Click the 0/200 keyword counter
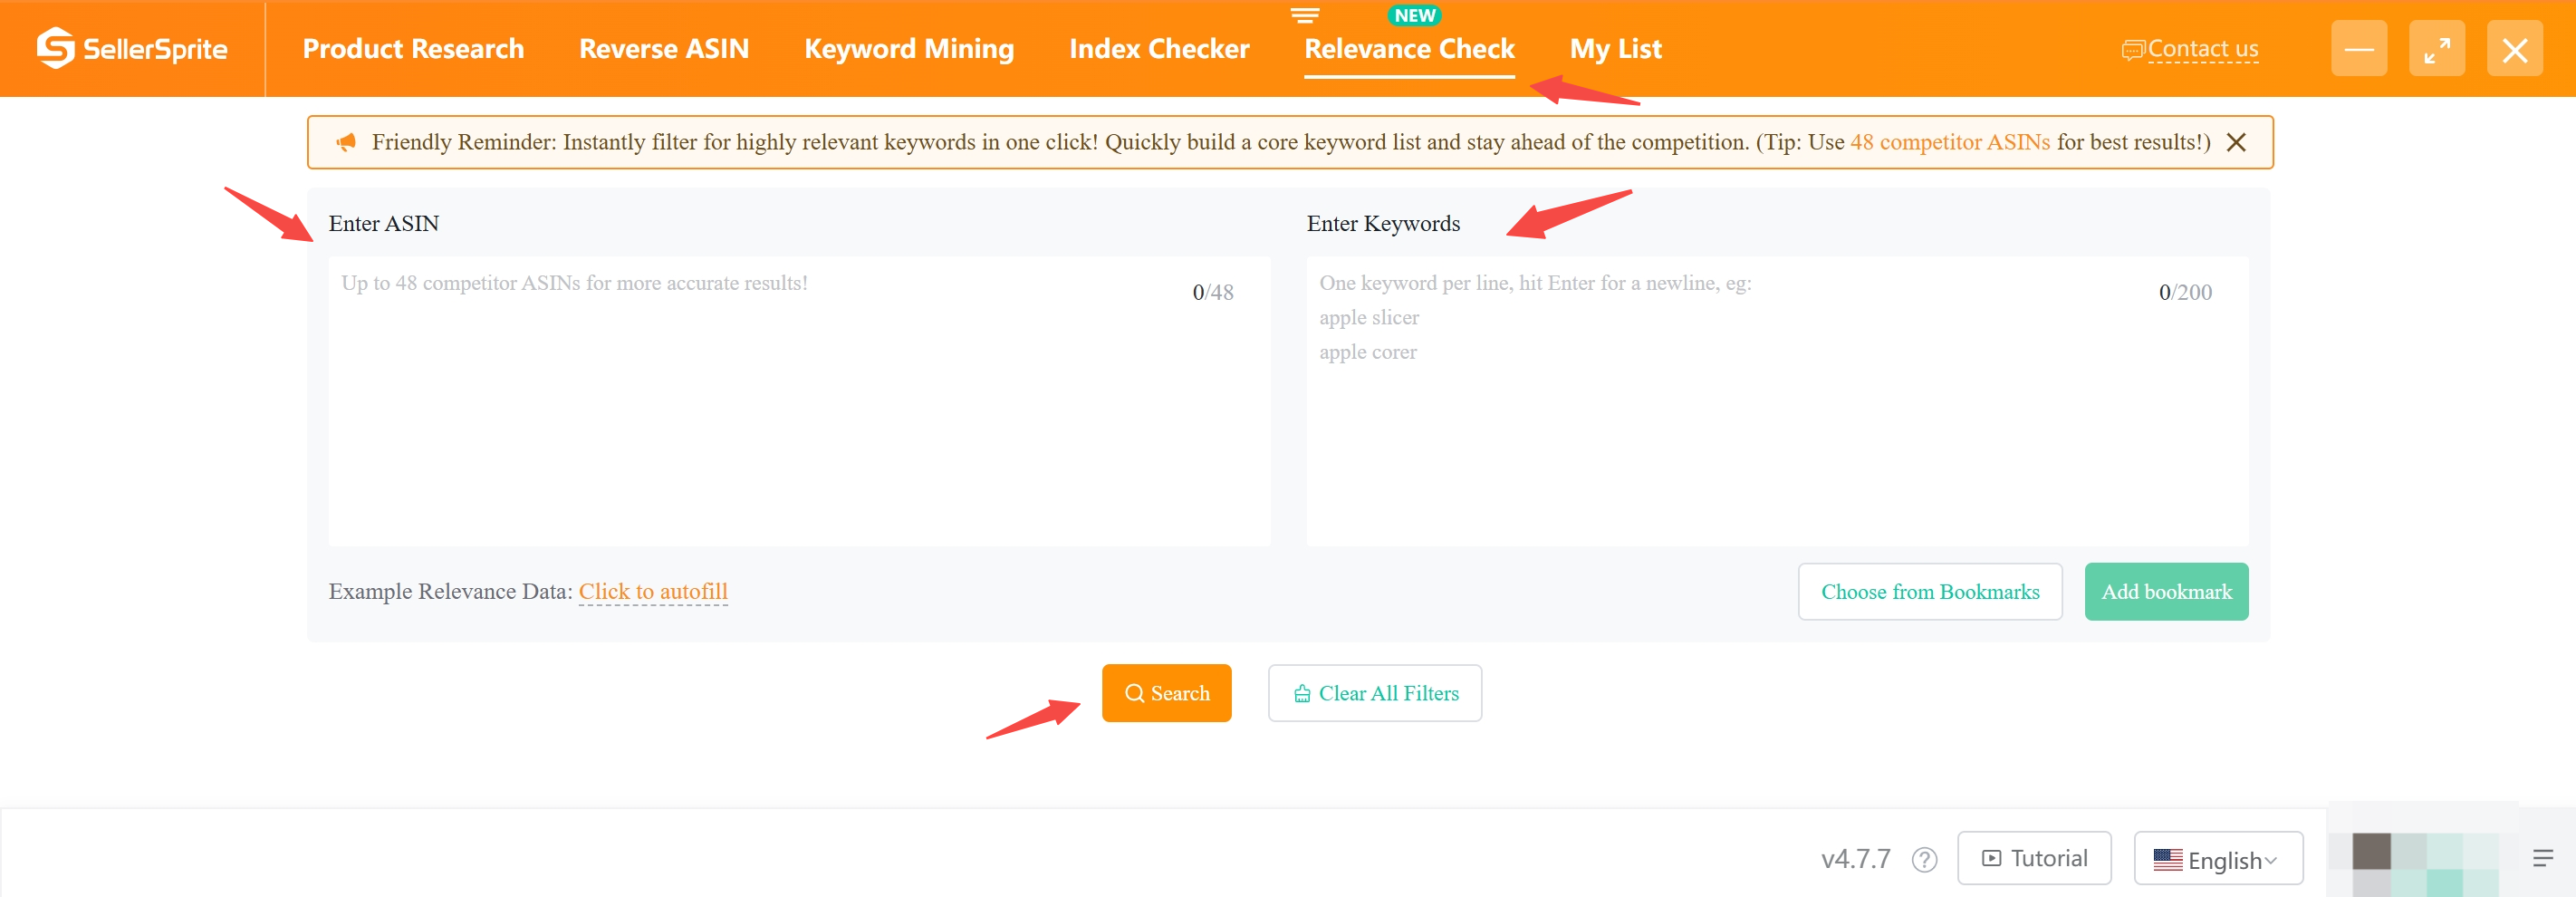This screenshot has height=897, width=2576. (x=2184, y=292)
